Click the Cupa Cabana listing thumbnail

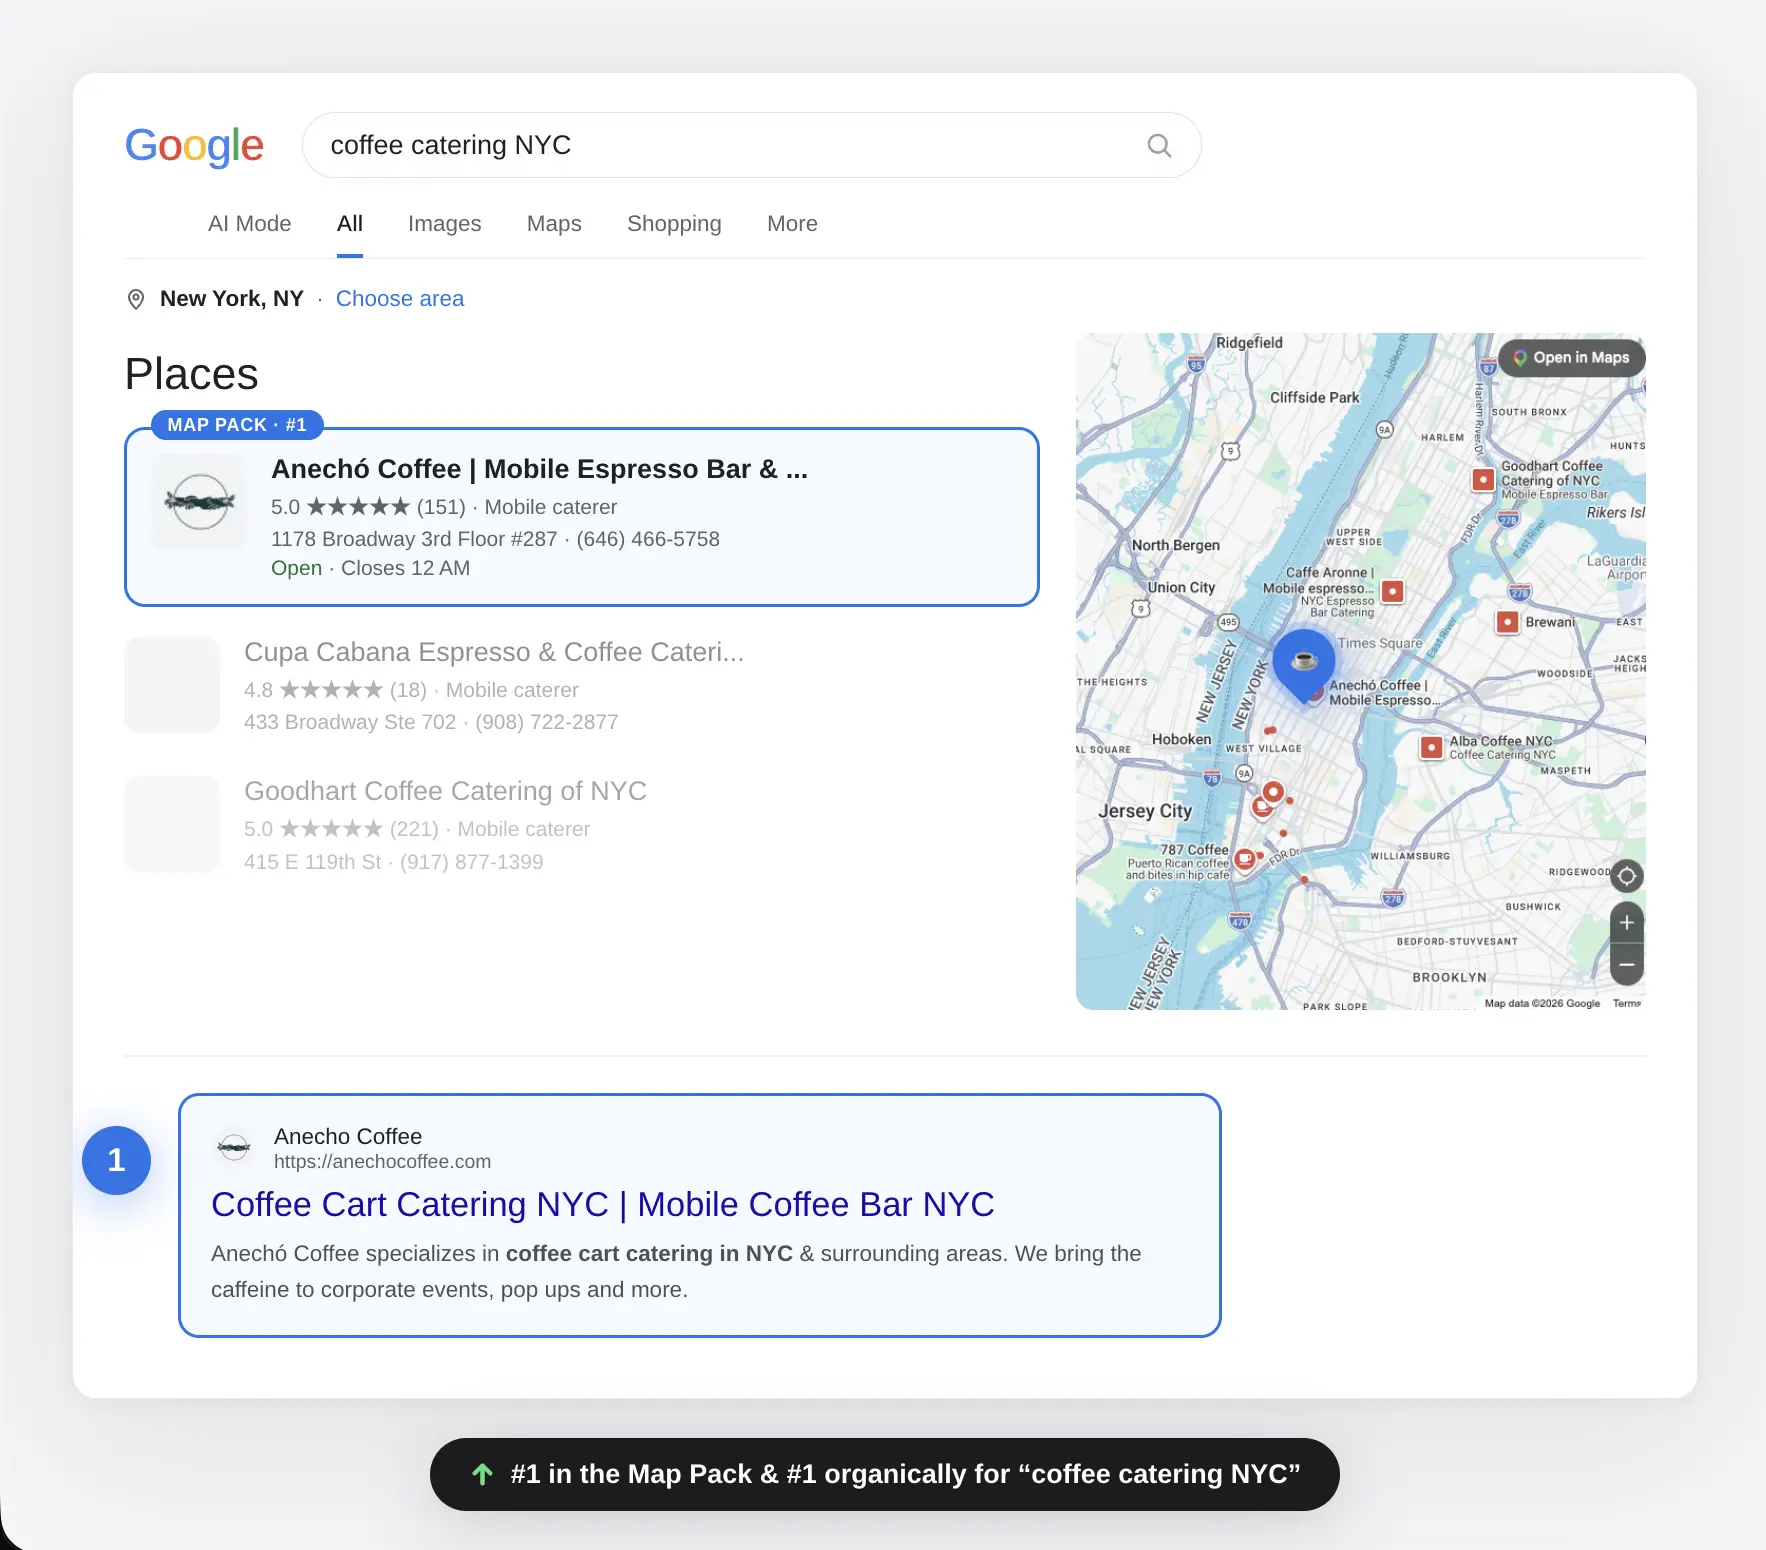(x=172, y=685)
